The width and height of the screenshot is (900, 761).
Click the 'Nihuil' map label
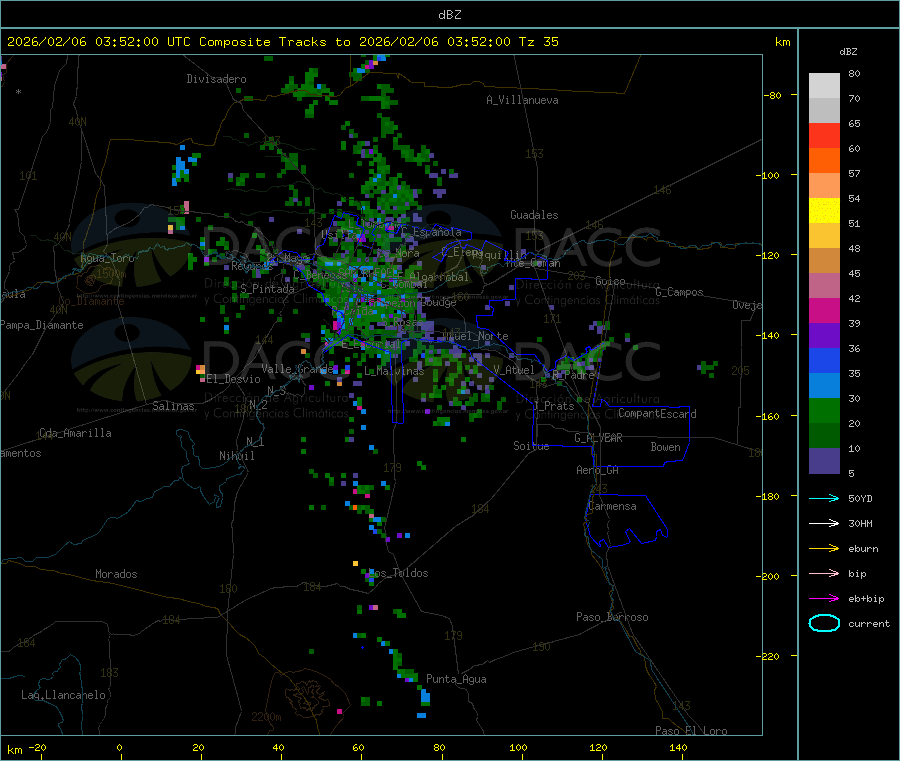click(x=236, y=456)
